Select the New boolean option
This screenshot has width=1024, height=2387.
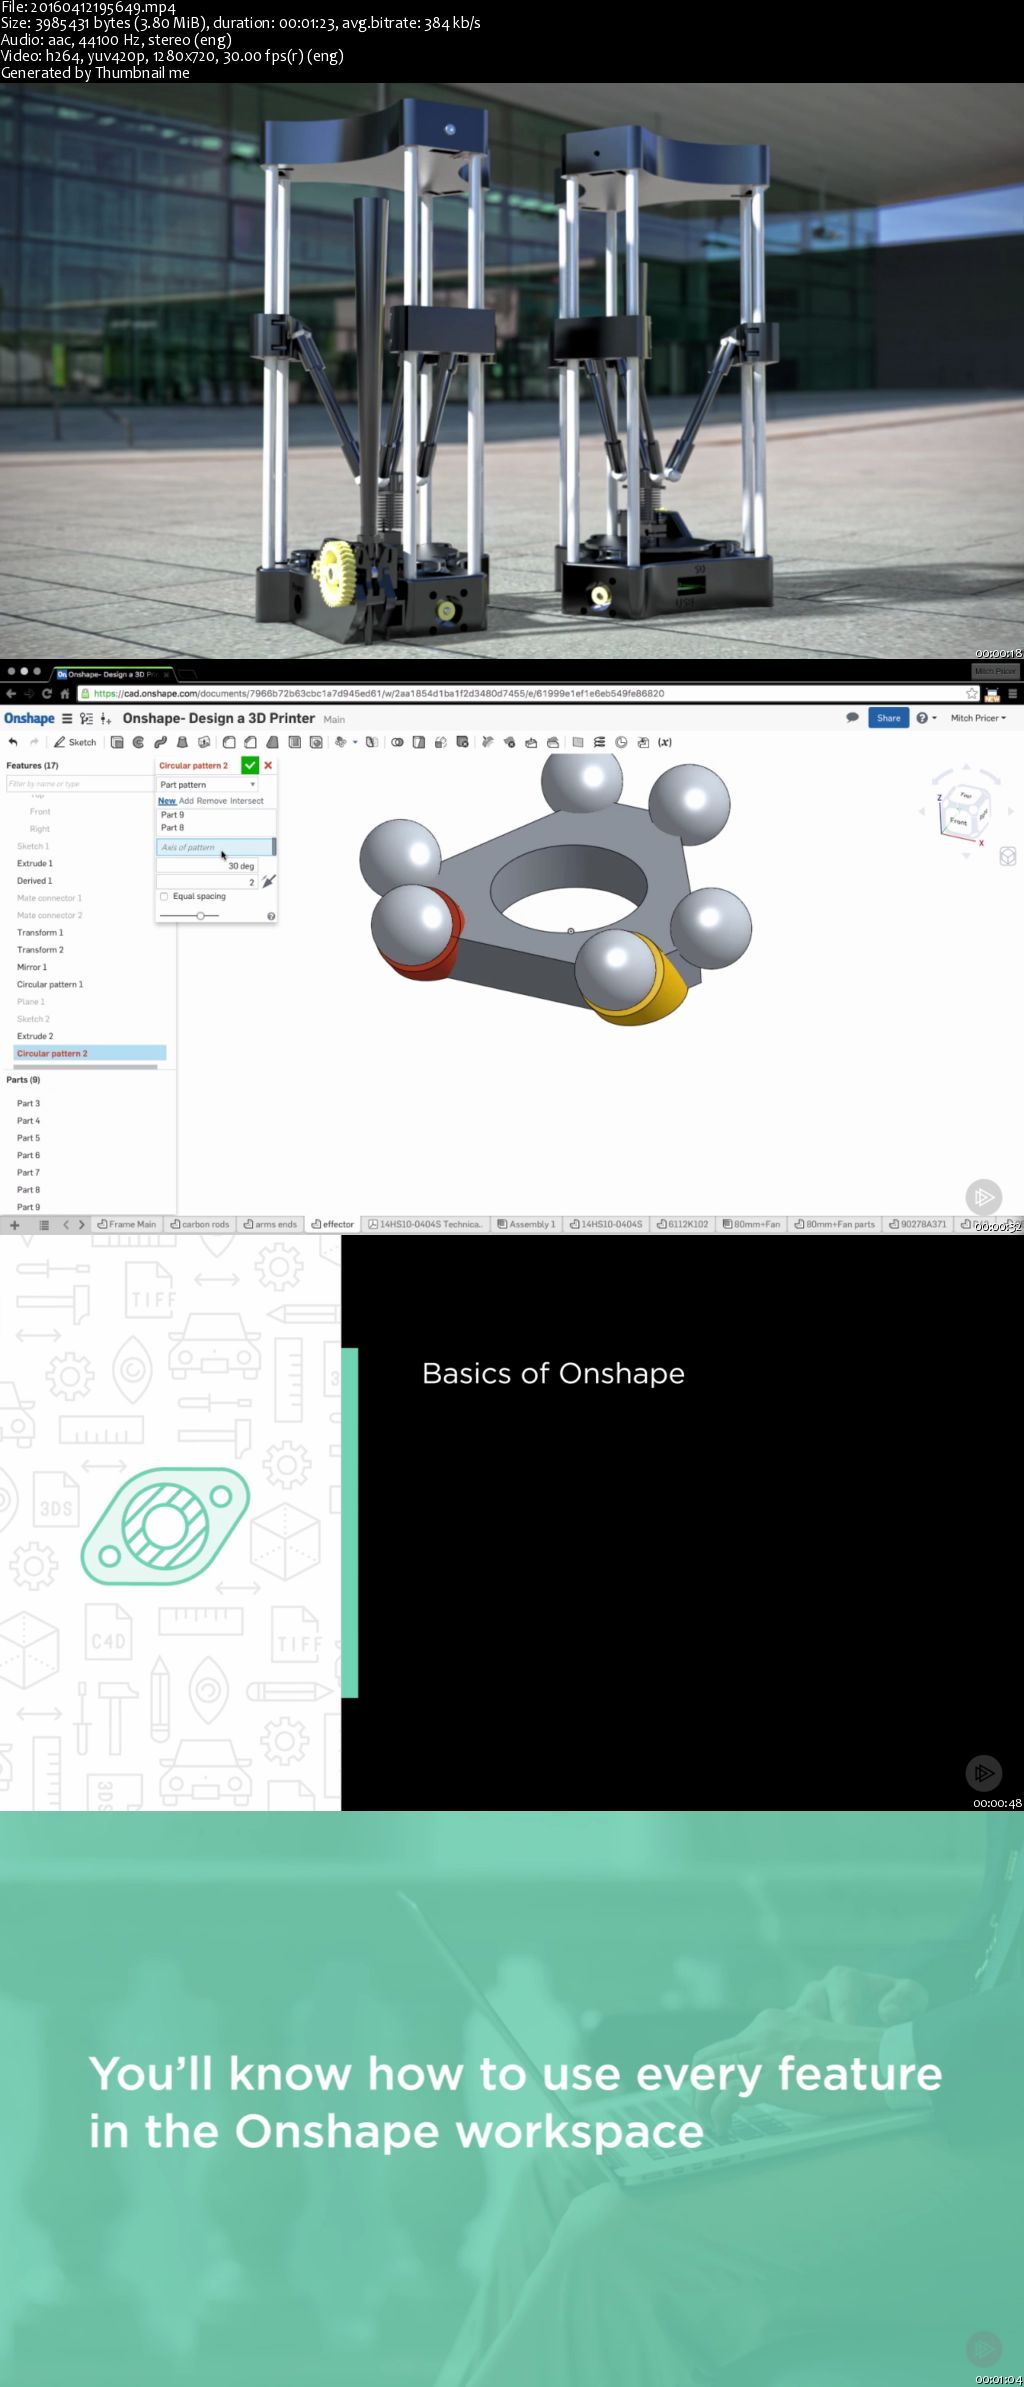click(x=167, y=801)
